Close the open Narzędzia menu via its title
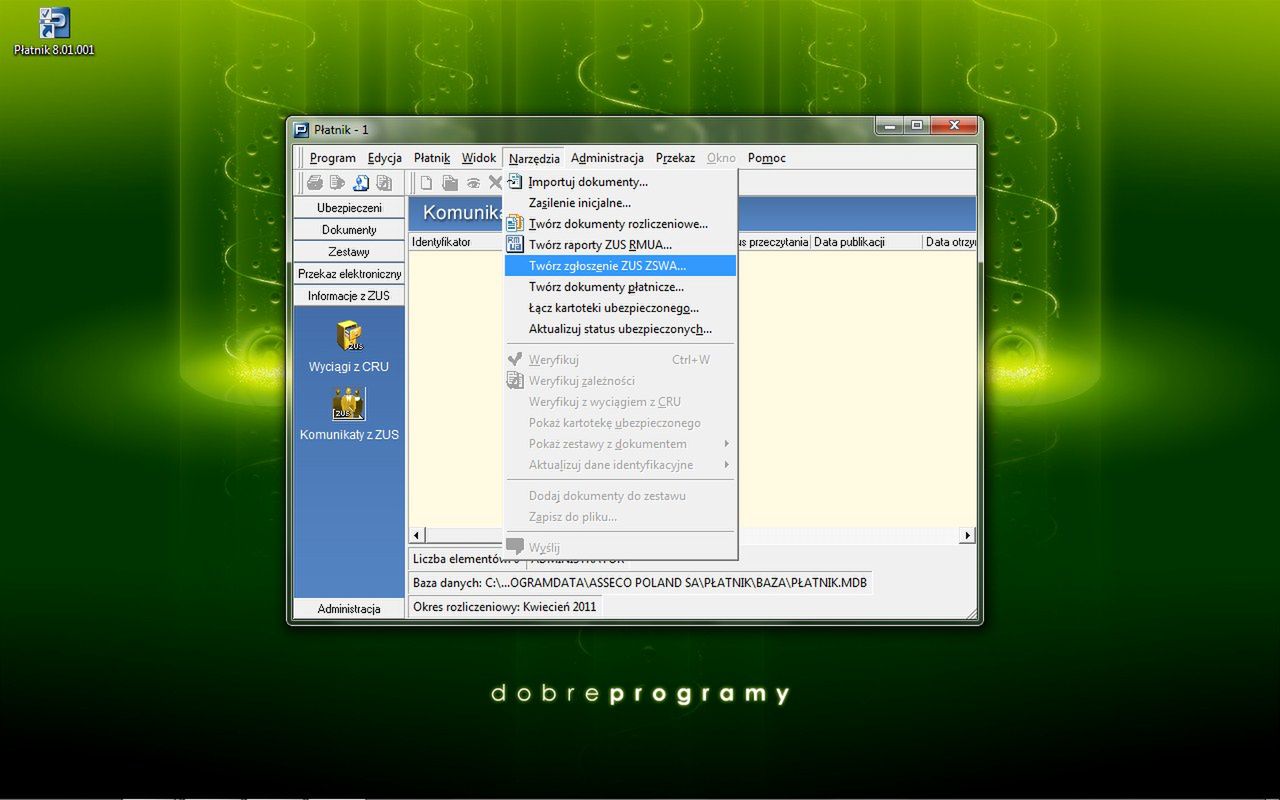Viewport: 1280px width, 800px height. pyautogui.click(x=534, y=158)
